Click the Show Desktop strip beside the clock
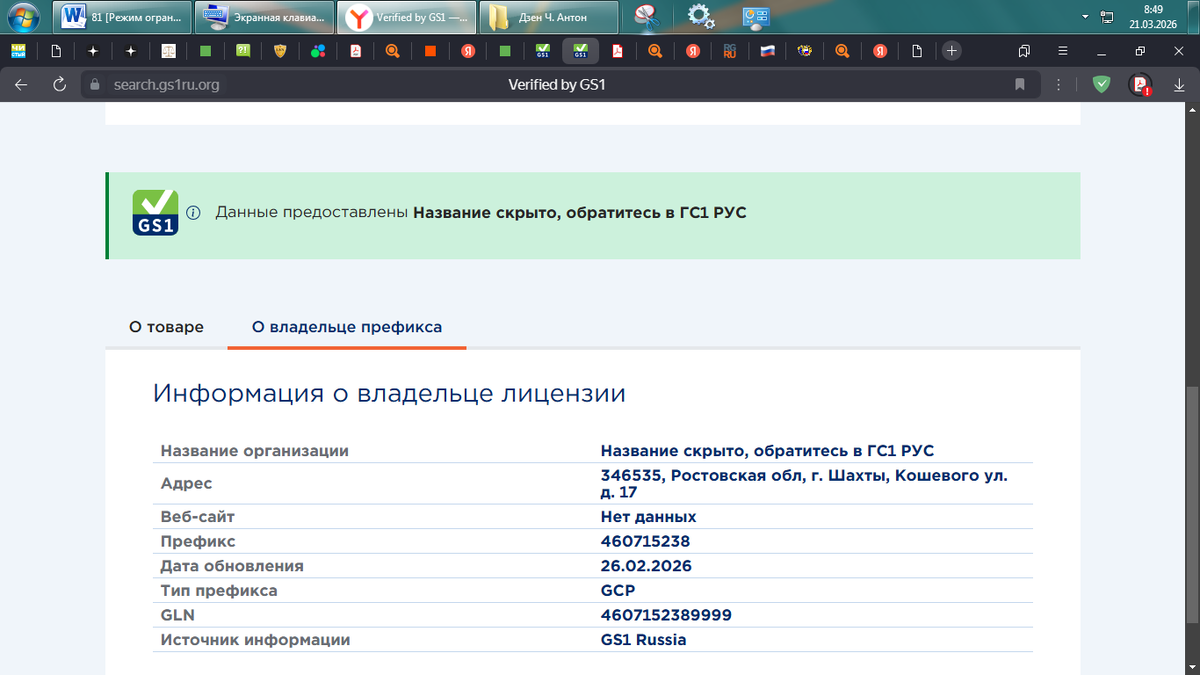 (x=1192, y=17)
